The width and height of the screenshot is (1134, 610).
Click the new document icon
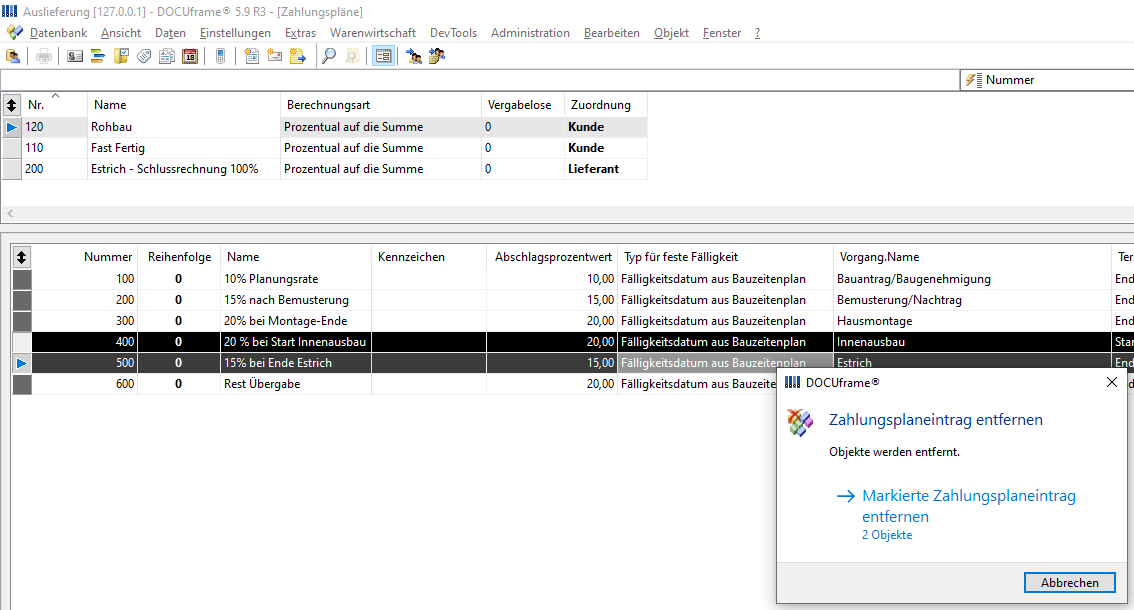(x=251, y=56)
